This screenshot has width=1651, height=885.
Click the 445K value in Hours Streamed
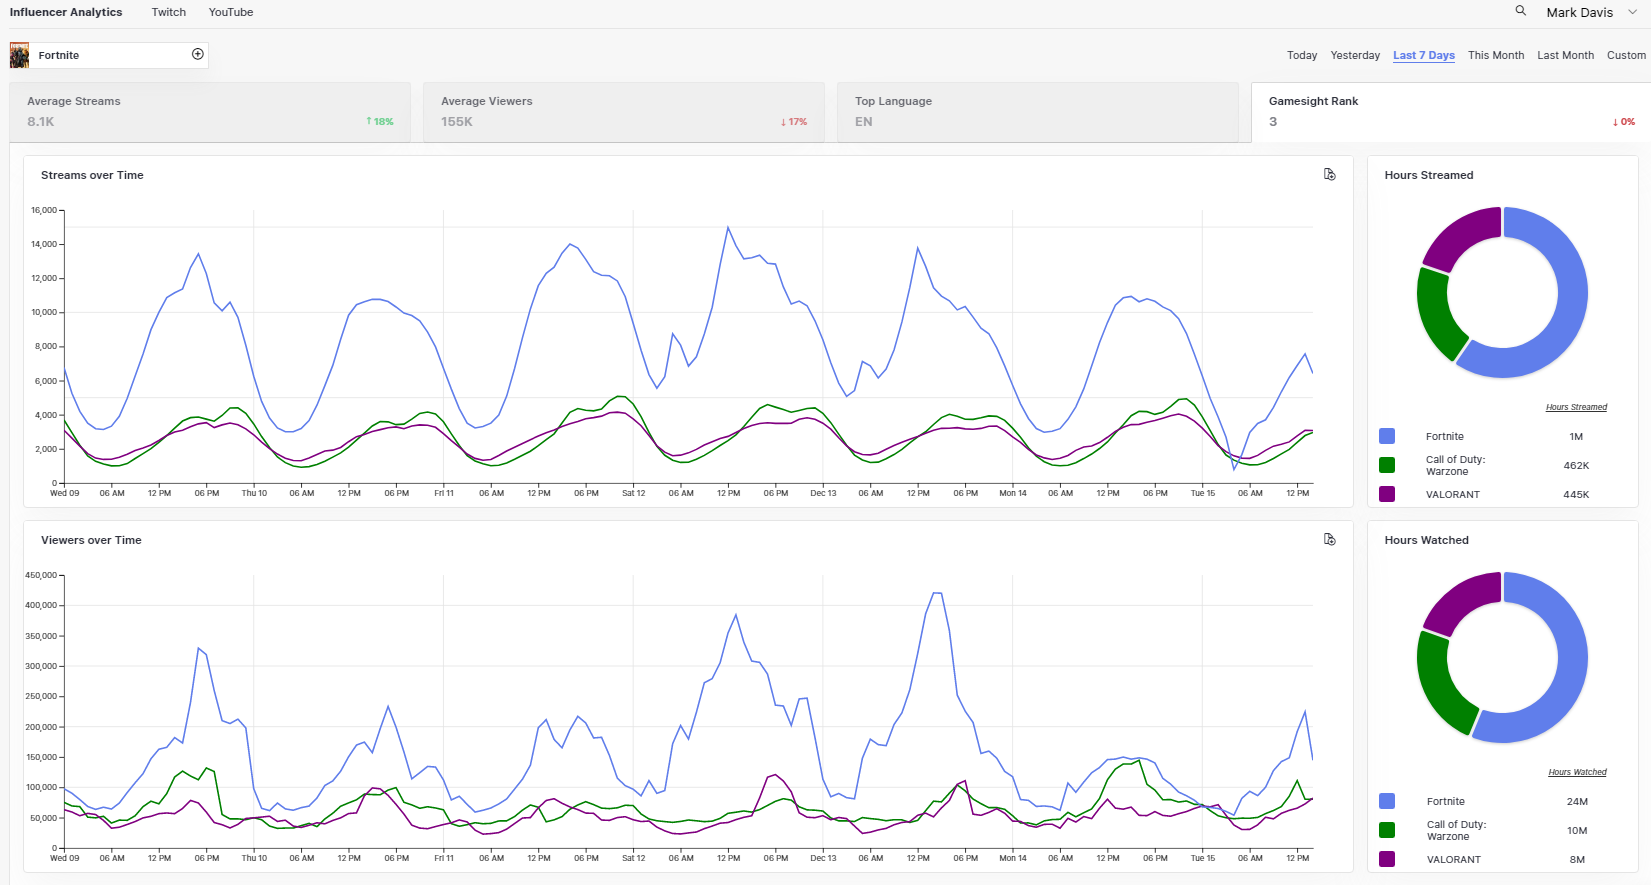point(1576,494)
